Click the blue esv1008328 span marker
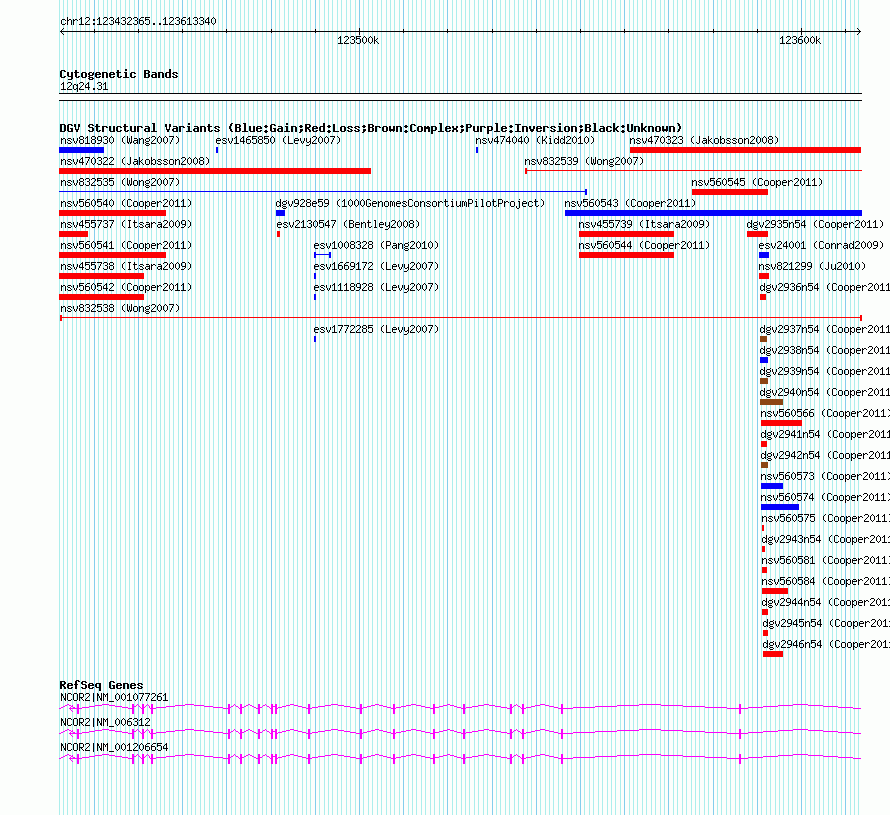The width and height of the screenshot is (890, 815). click(x=322, y=255)
